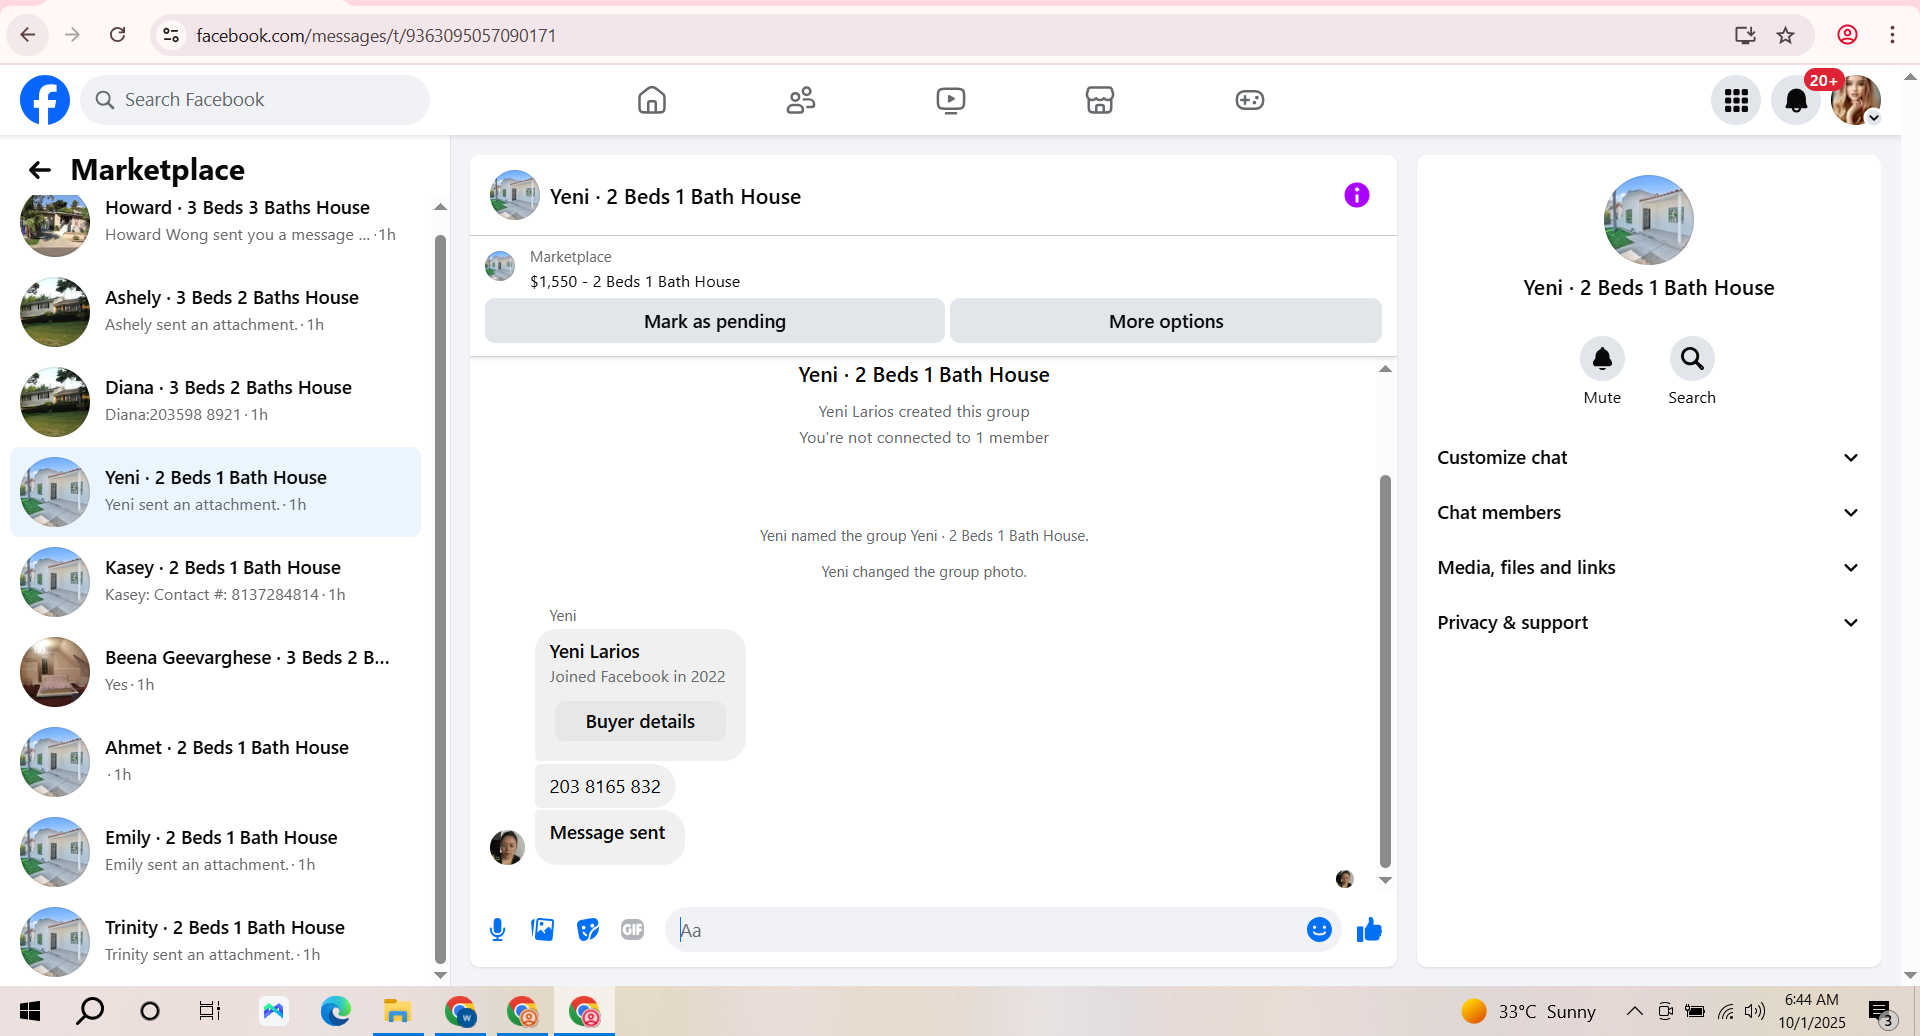This screenshot has height=1036, width=1920.
Task: Click the 203 8165 832 message bubble
Action: [x=605, y=787]
